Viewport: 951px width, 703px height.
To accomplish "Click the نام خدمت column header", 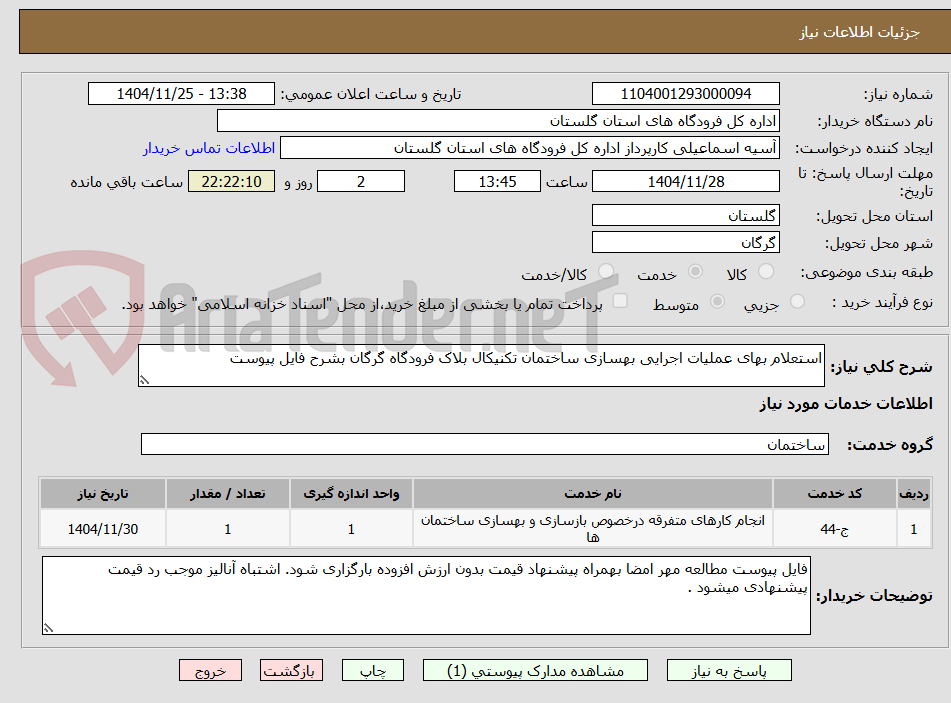I will (x=593, y=494).
